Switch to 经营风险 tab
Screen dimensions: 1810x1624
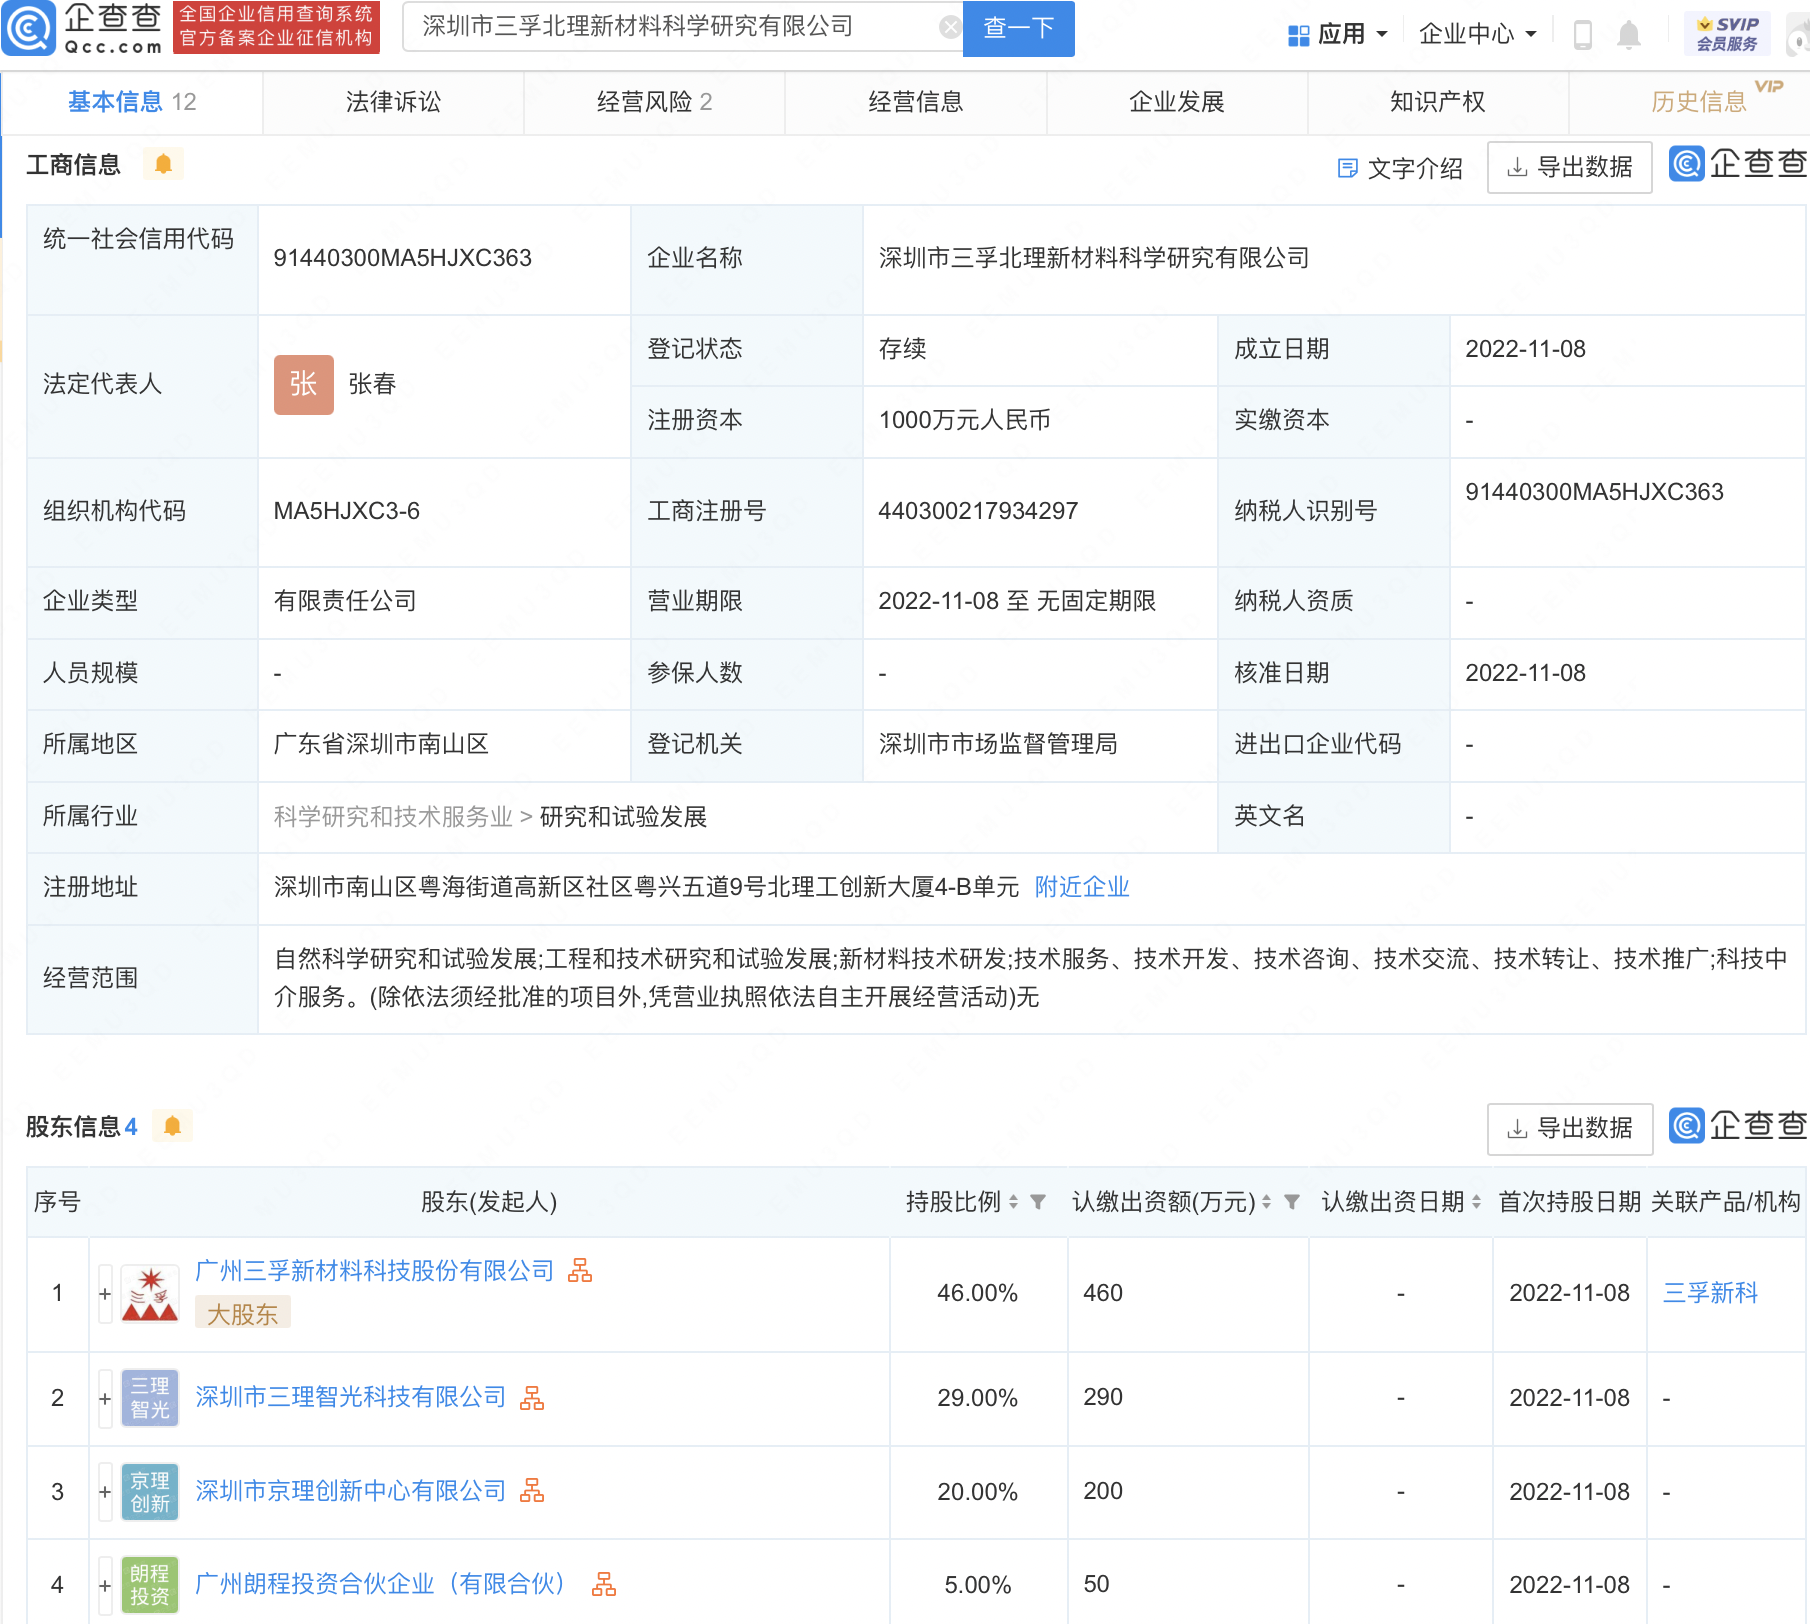click(x=654, y=102)
